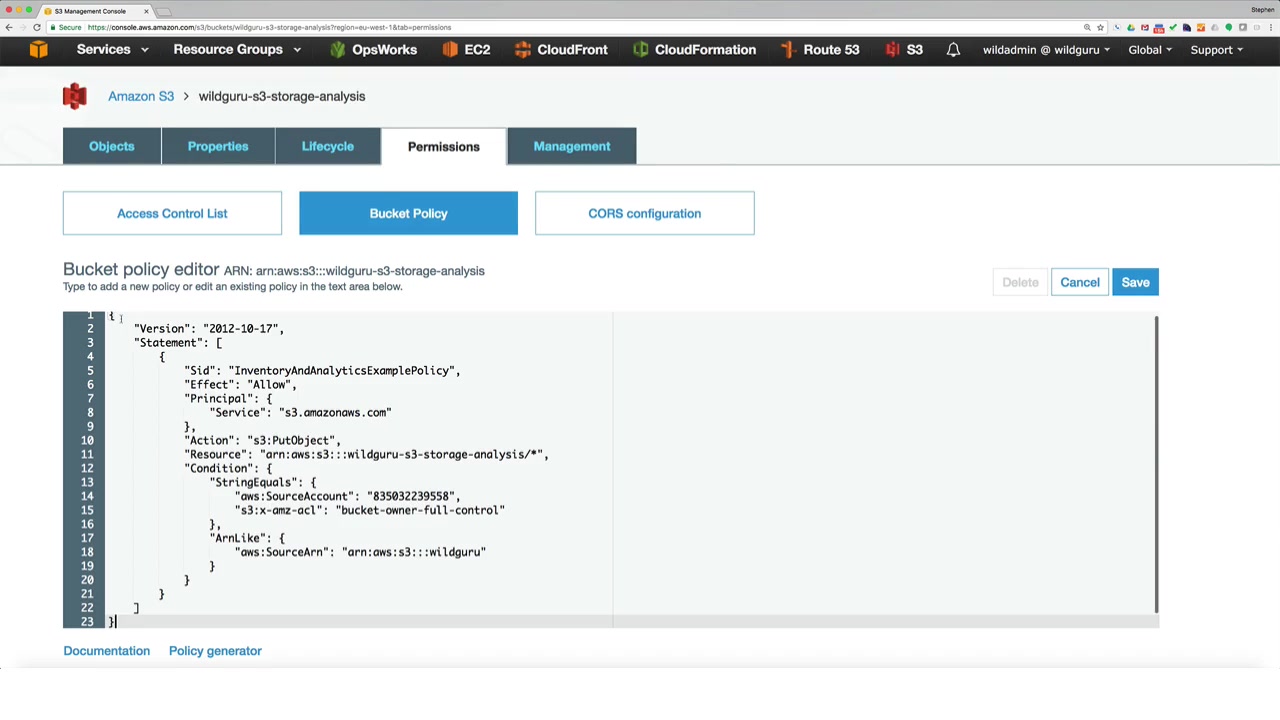This screenshot has height=720, width=1280.
Task: Cancel the bucket policy edit
Action: point(1080,282)
